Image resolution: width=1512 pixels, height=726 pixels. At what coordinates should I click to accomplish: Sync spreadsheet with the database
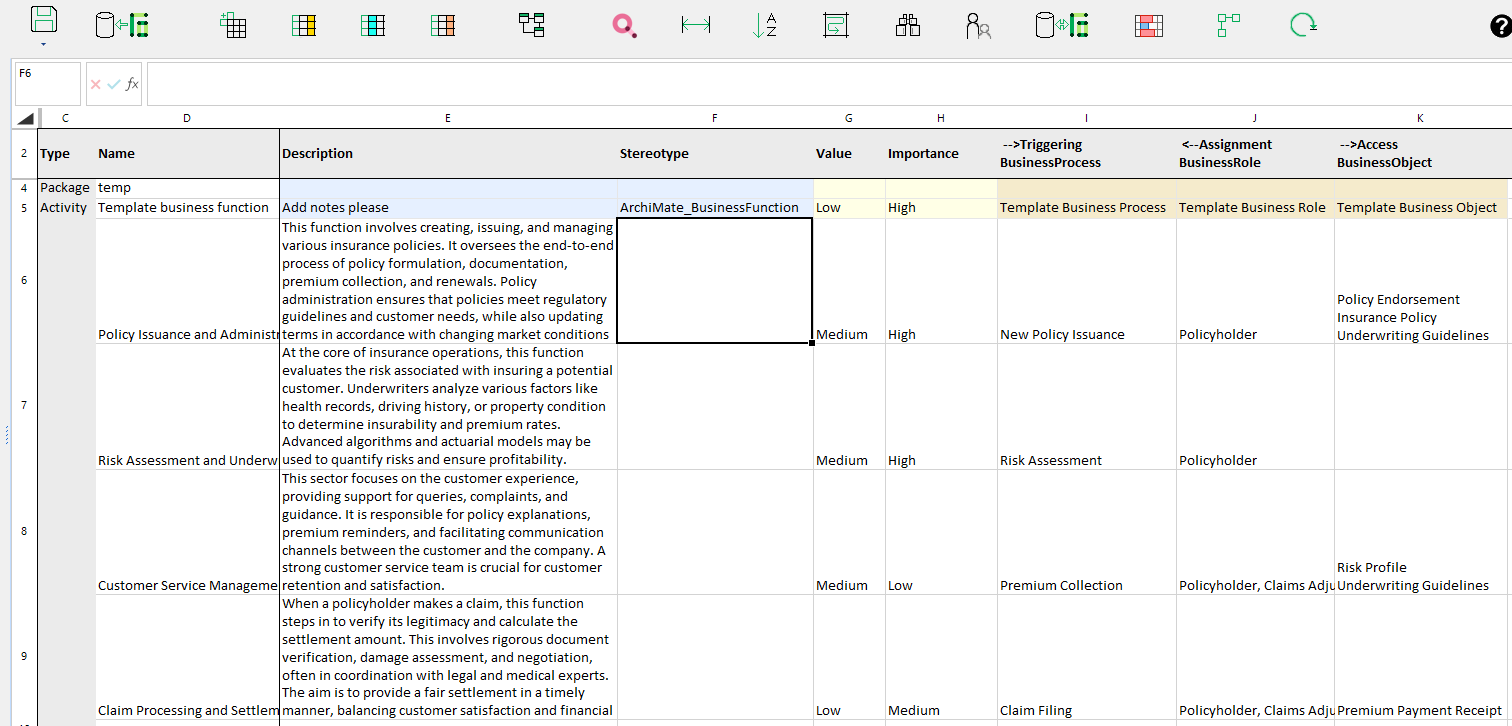1062,25
